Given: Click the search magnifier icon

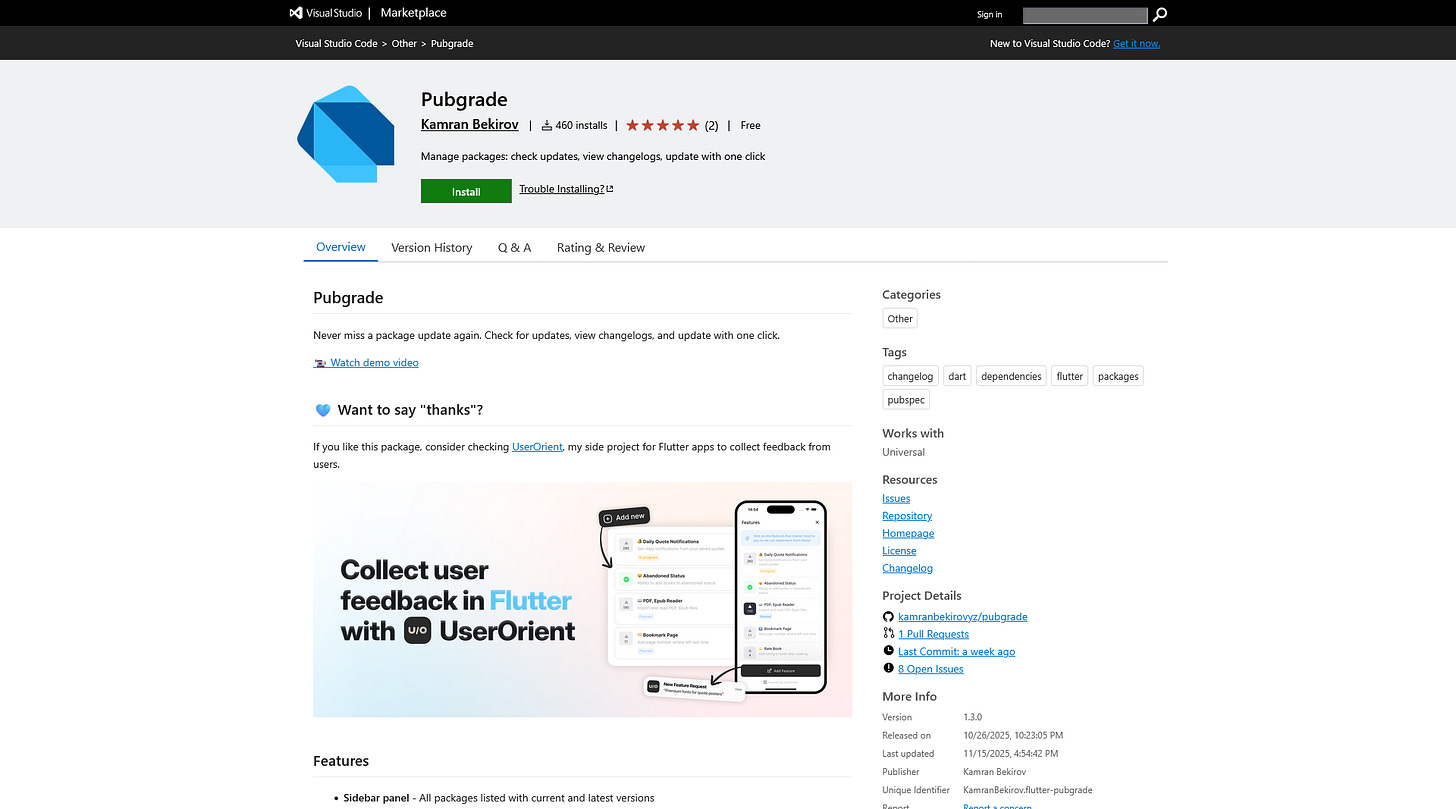Looking at the screenshot, I should (1160, 14).
